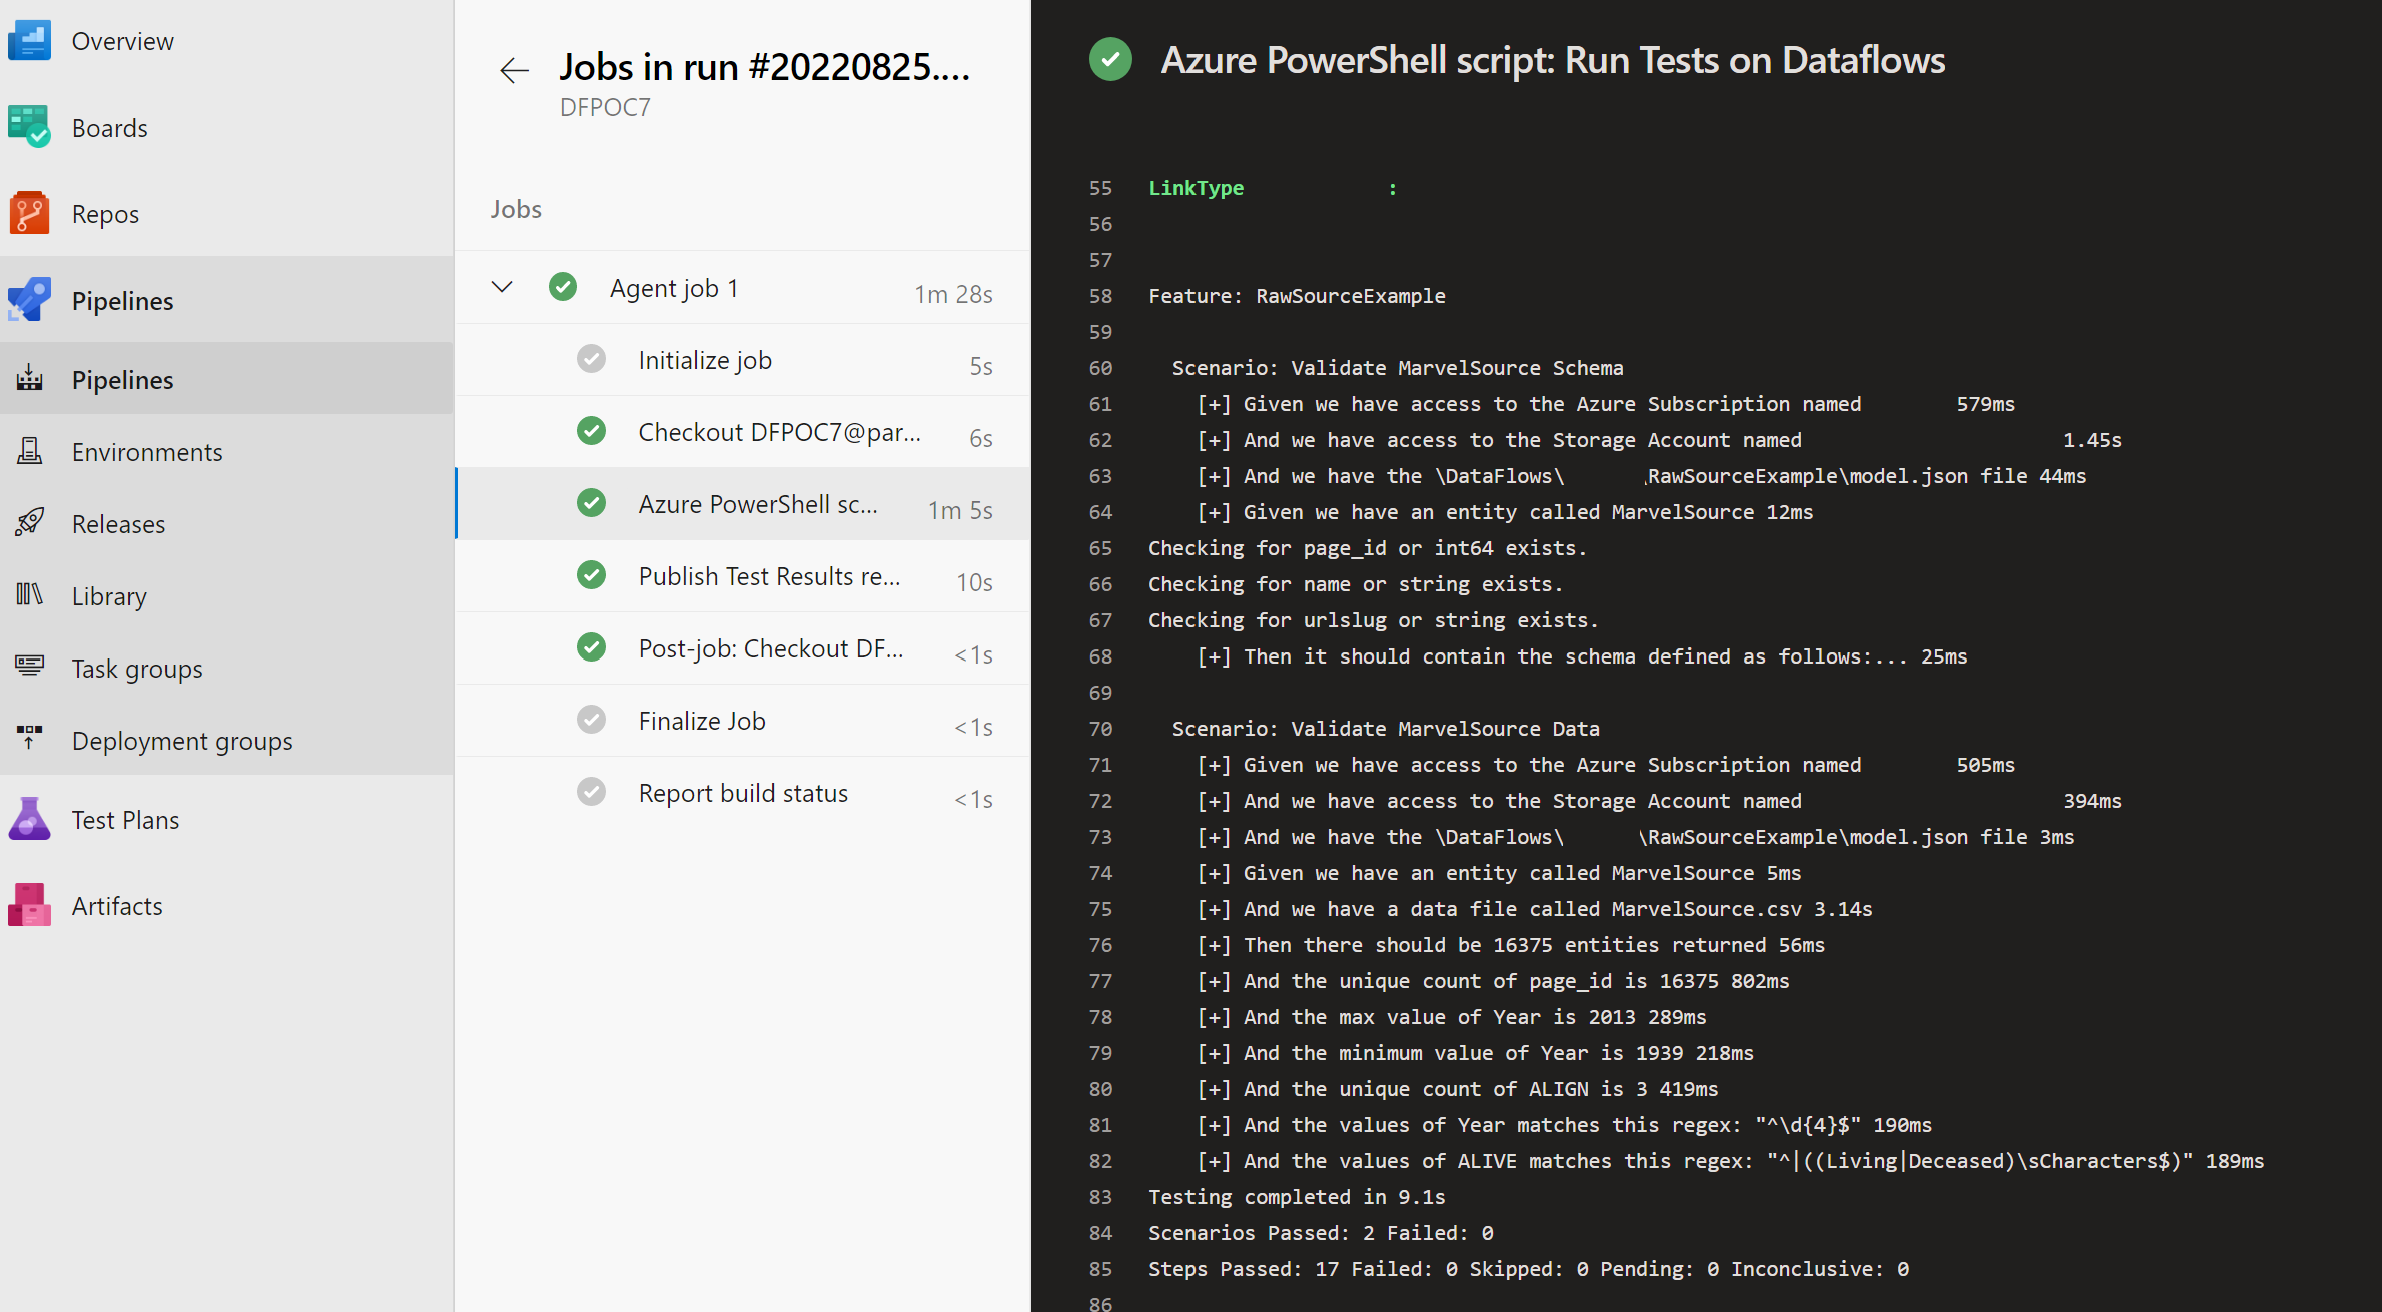Click the Repos icon
The image size is (2382, 1312).
pyautogui.click(x=29, y=214)
